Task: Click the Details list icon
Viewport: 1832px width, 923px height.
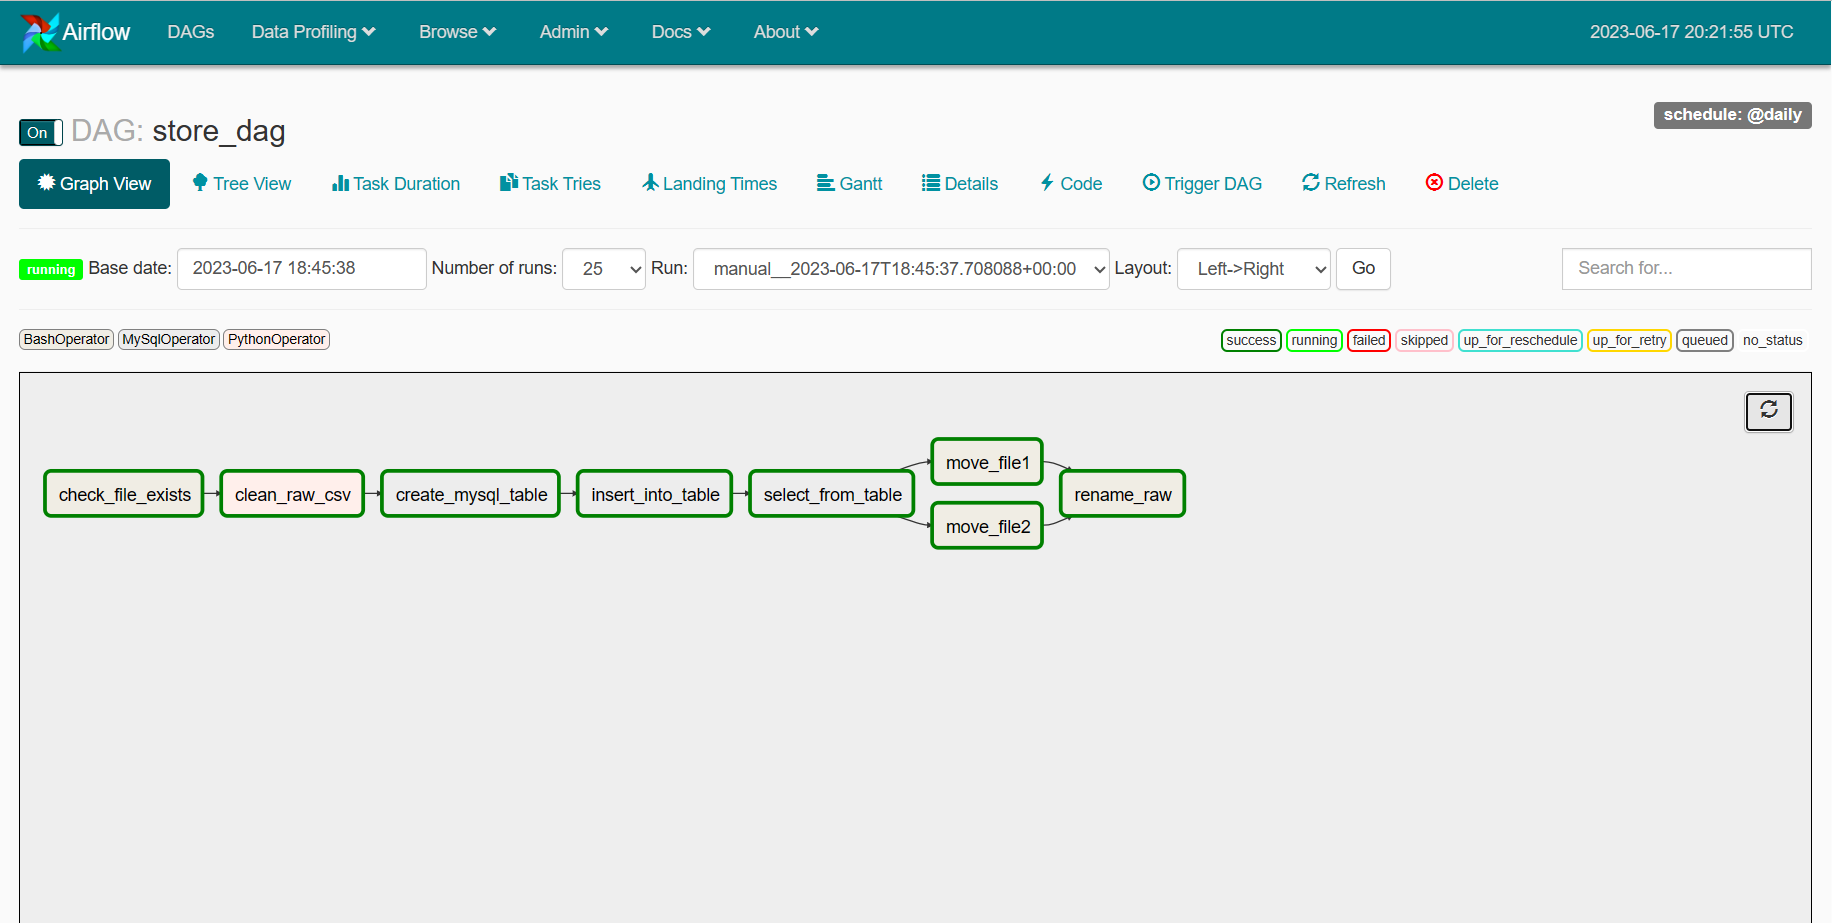Action: click(931, 183)
